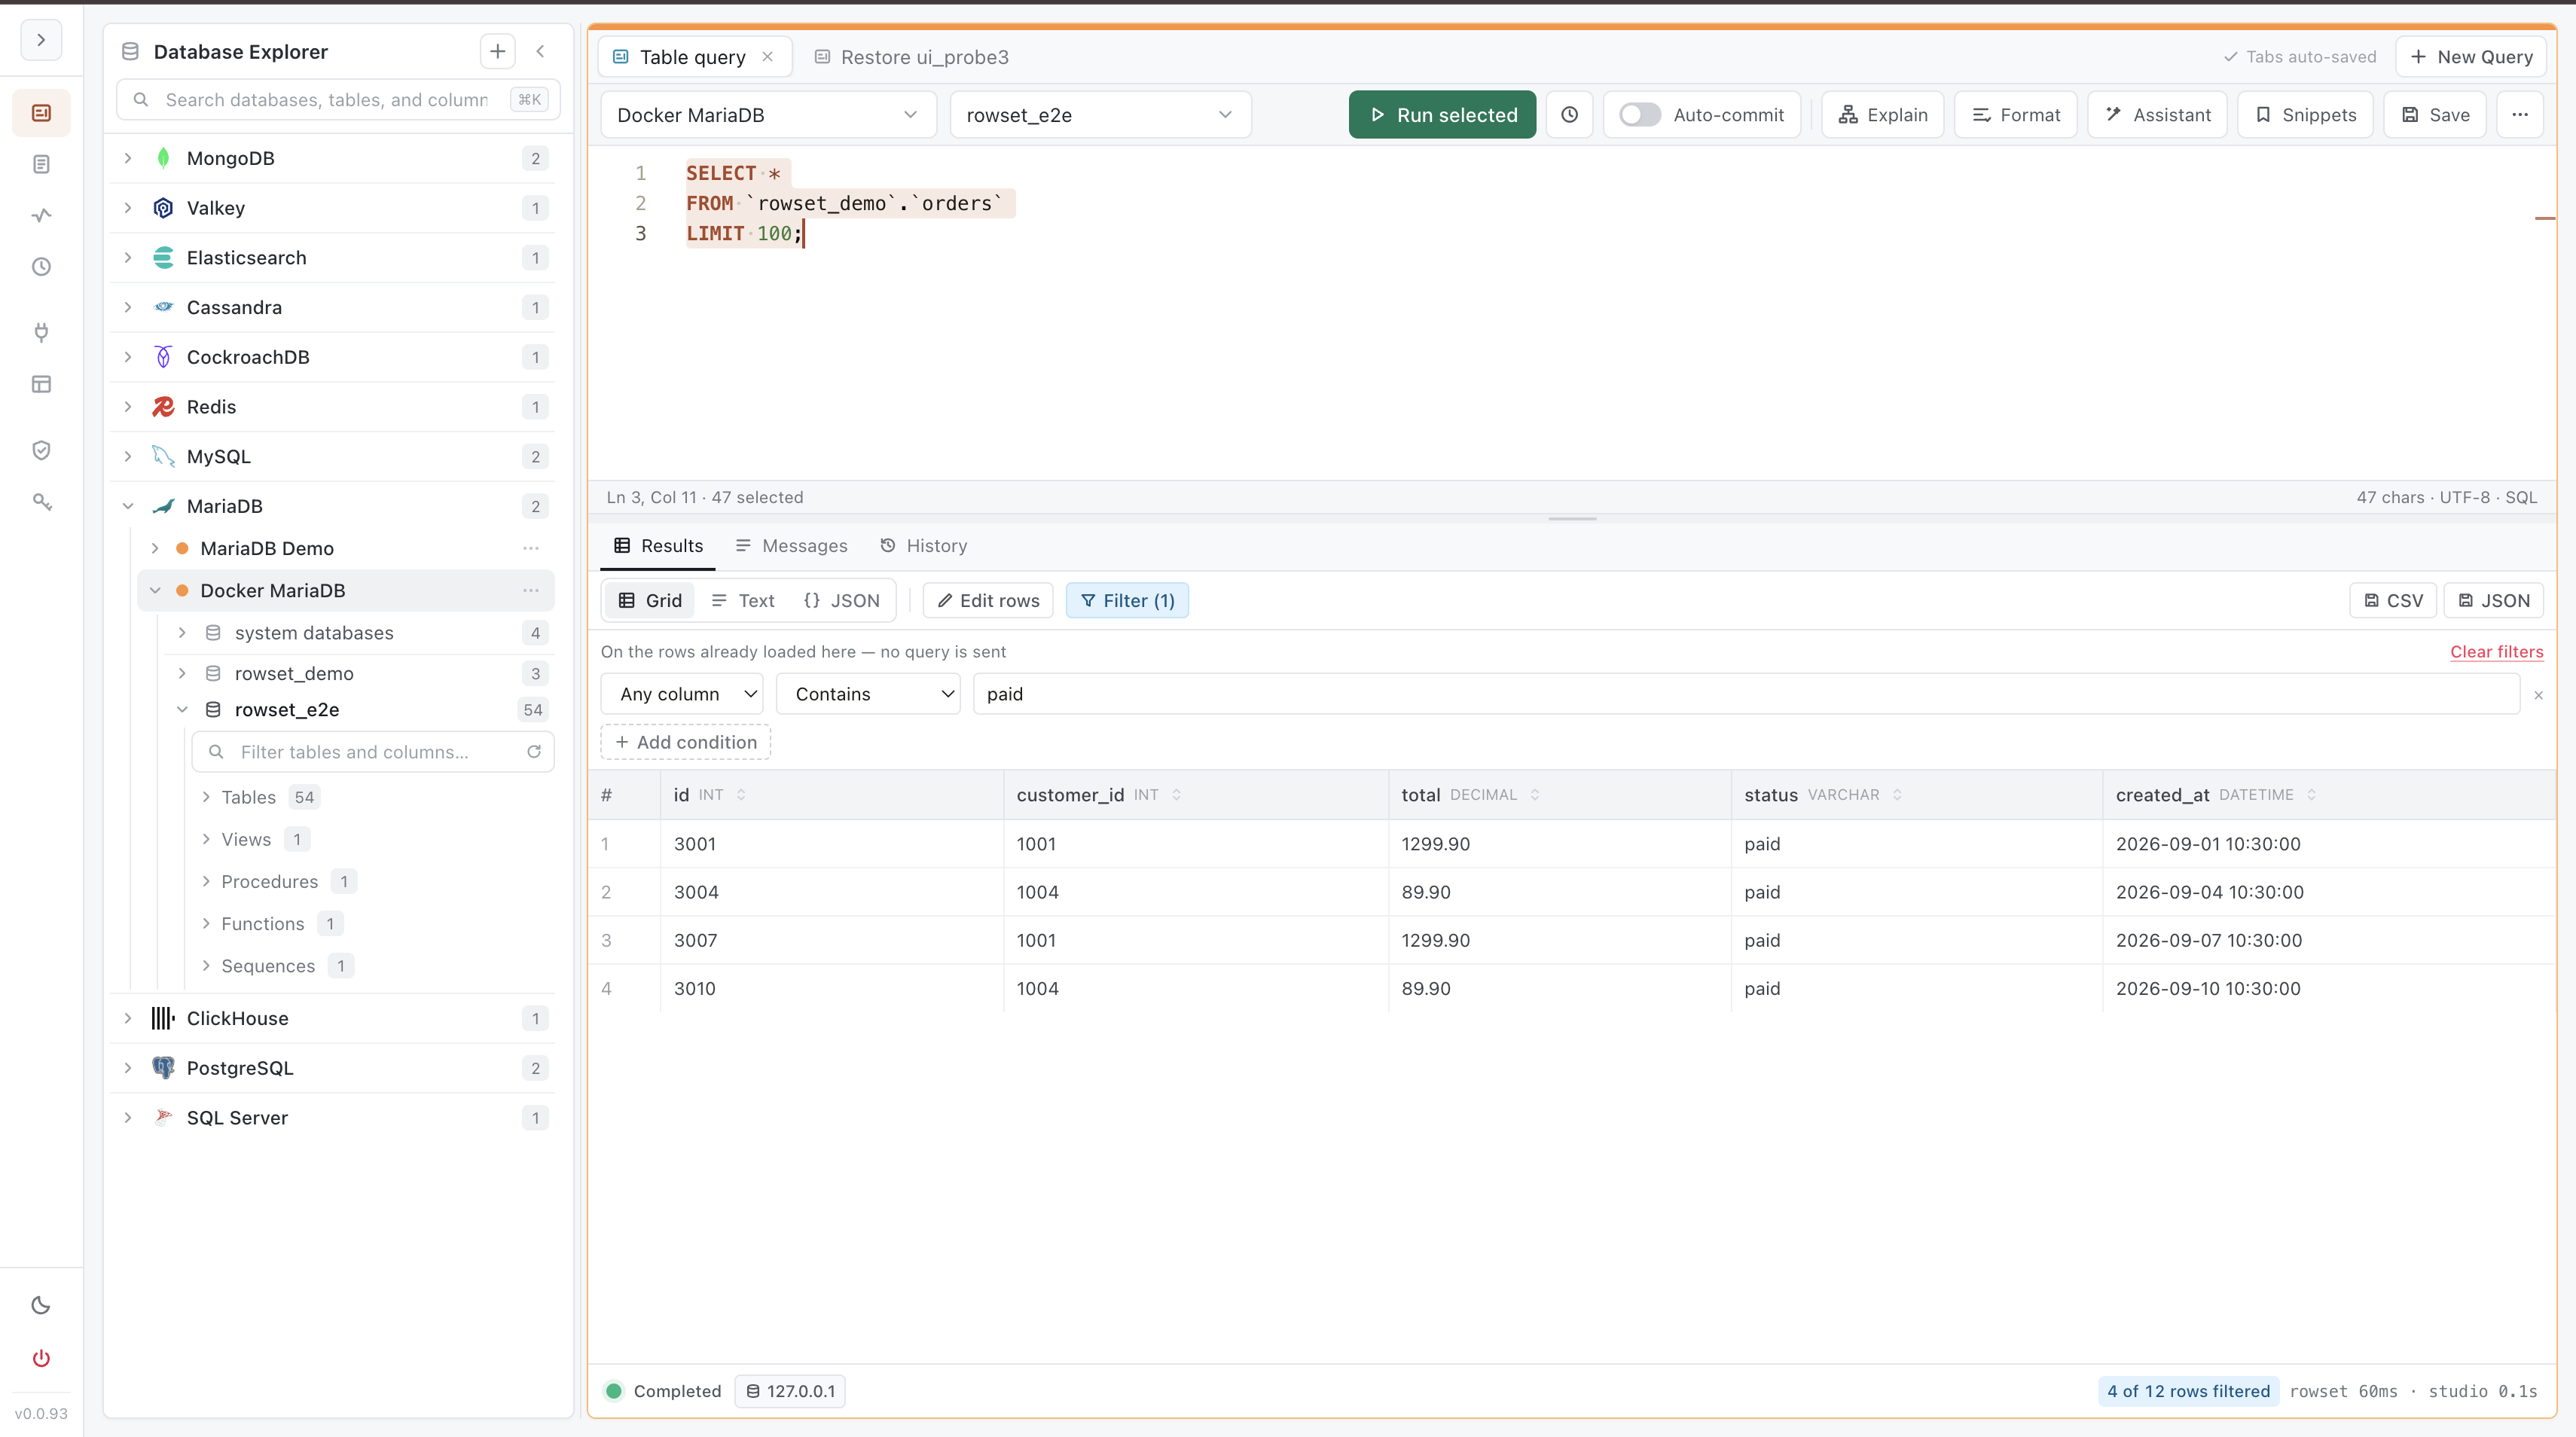
Task: Focus the Filter tables and columns field
Action: coord(372,752)
